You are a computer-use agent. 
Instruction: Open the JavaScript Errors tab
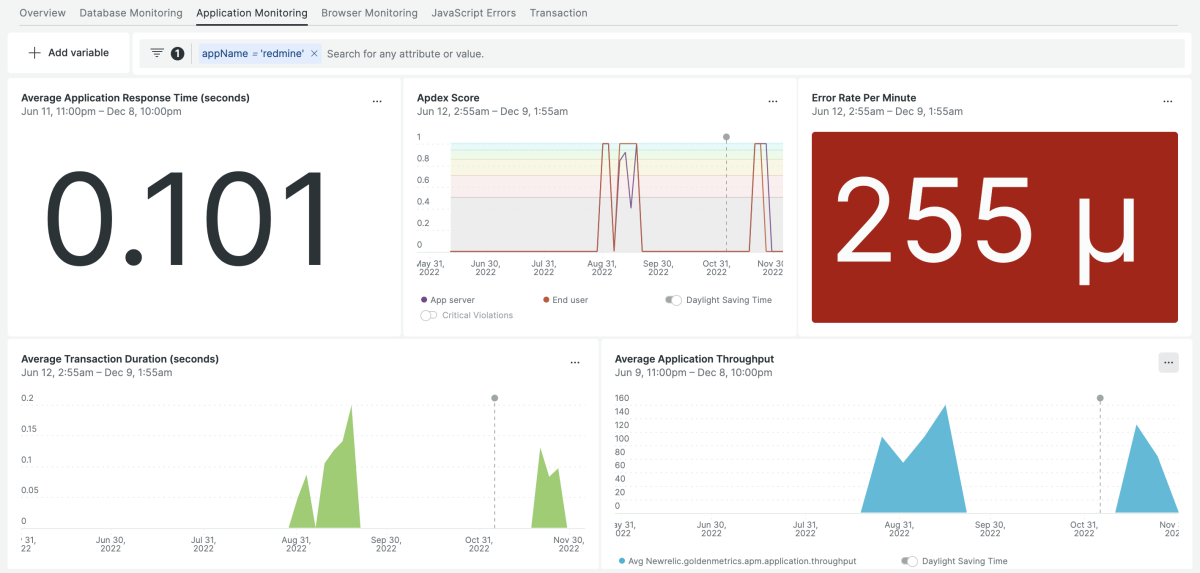point(473,13)
